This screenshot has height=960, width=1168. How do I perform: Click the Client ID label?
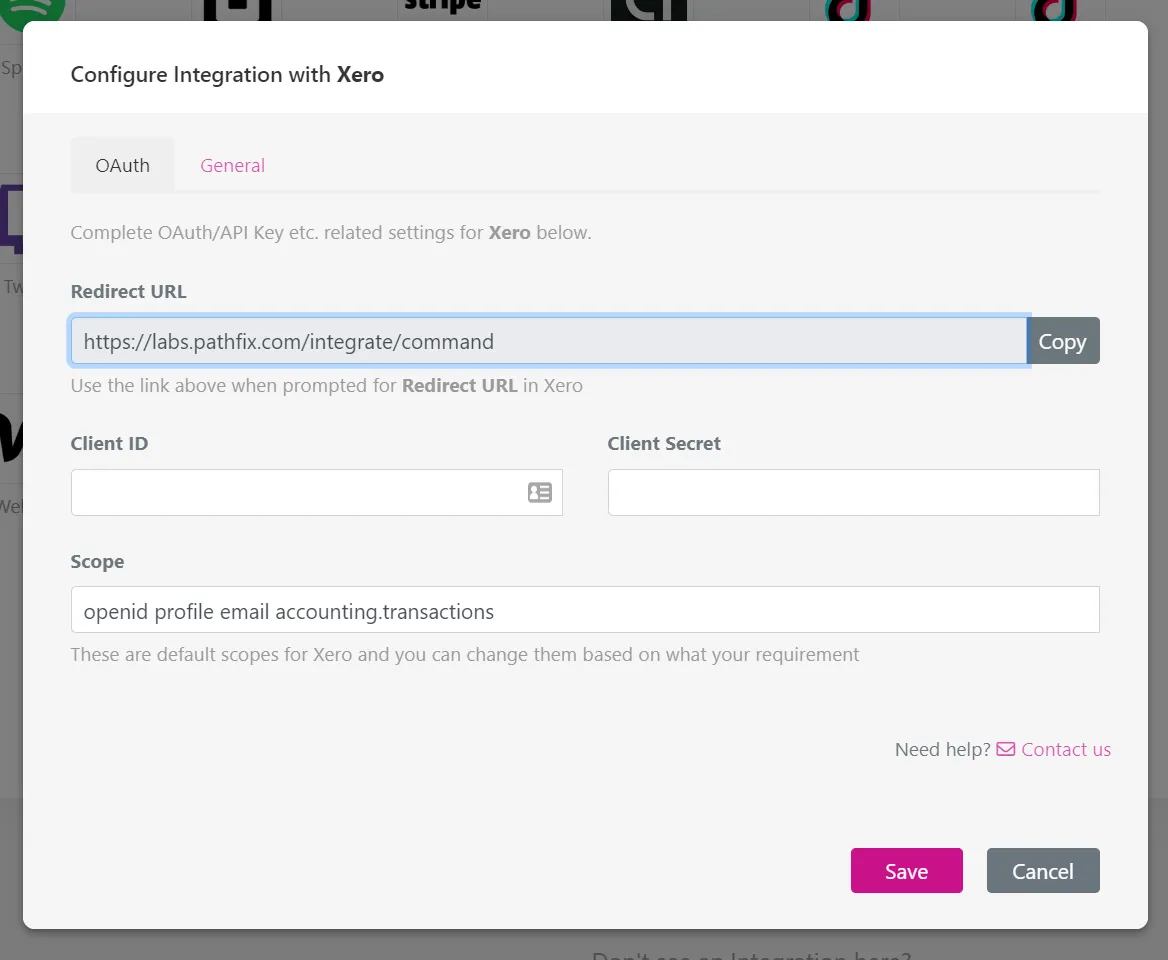110,444
